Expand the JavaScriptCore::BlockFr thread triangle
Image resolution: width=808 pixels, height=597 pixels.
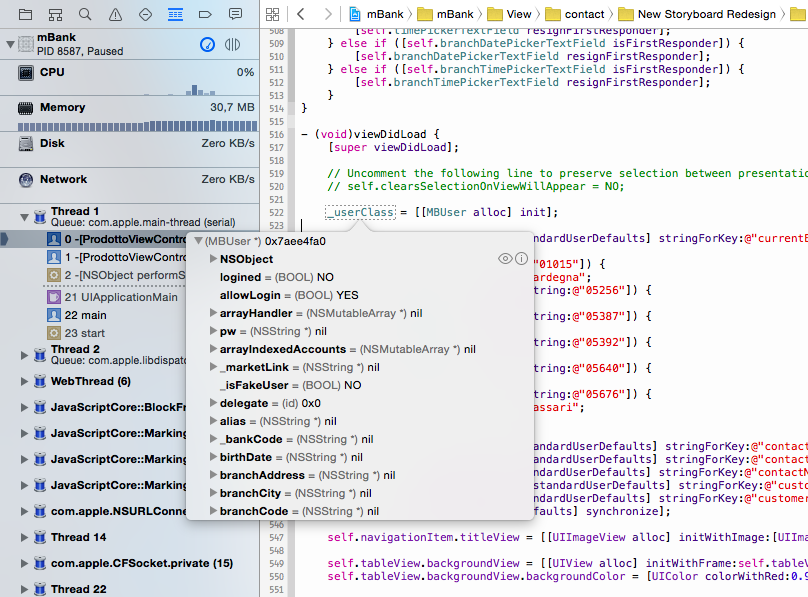[x=24, y=407]
